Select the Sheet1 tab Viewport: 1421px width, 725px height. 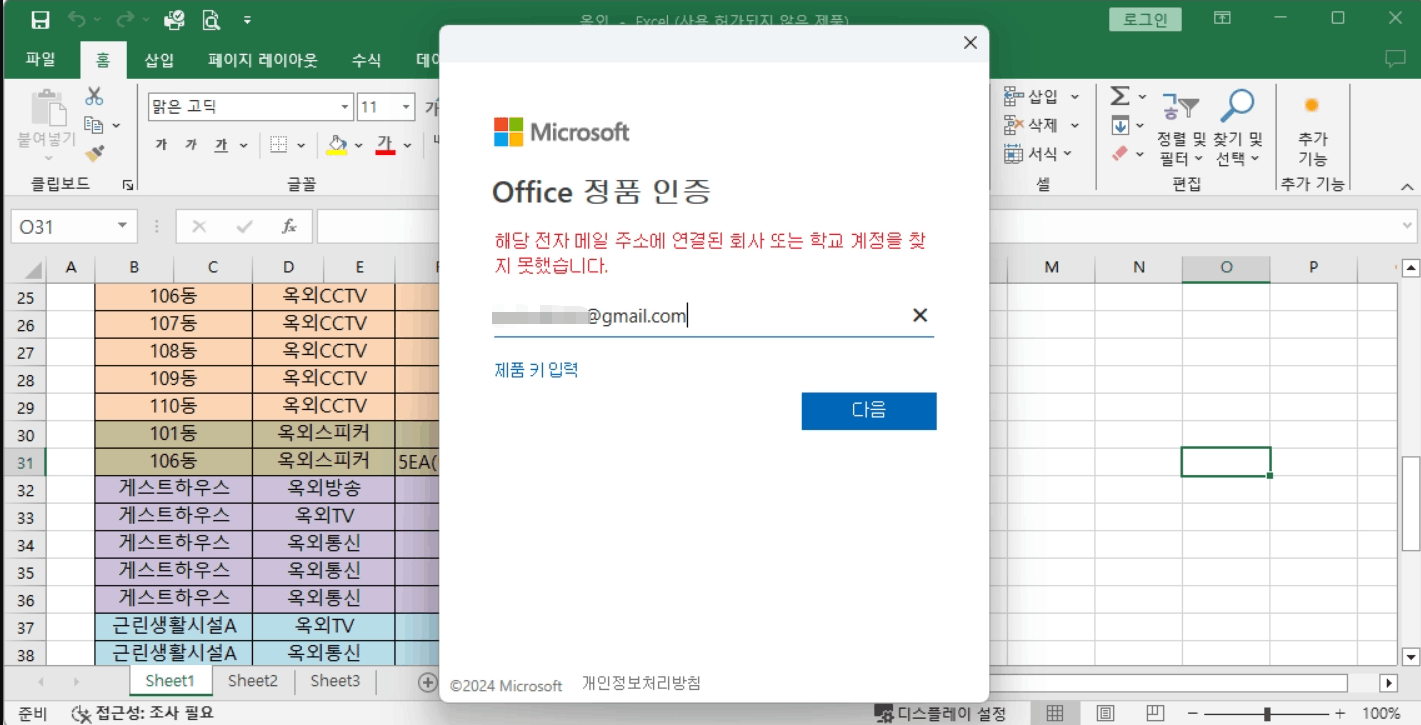pos(169,681)
